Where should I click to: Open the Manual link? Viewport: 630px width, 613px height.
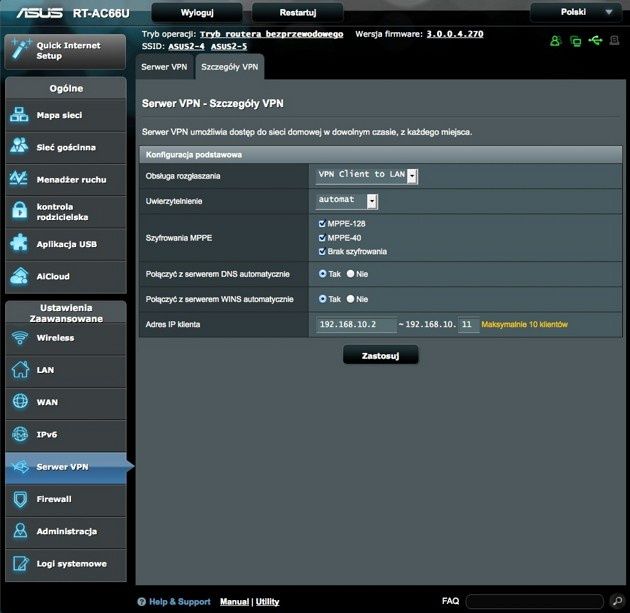coord(234,601)
